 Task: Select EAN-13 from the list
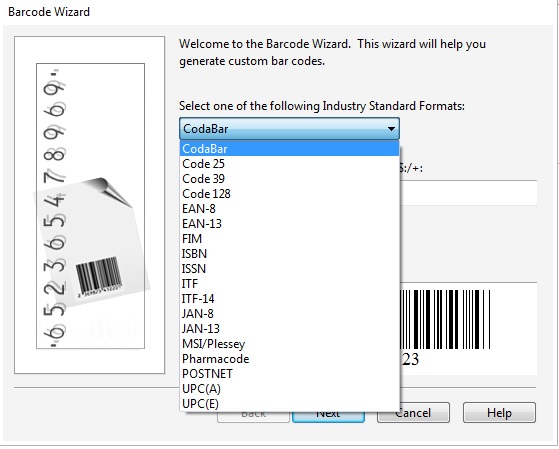pyautogui.click(x=289, y=224)
